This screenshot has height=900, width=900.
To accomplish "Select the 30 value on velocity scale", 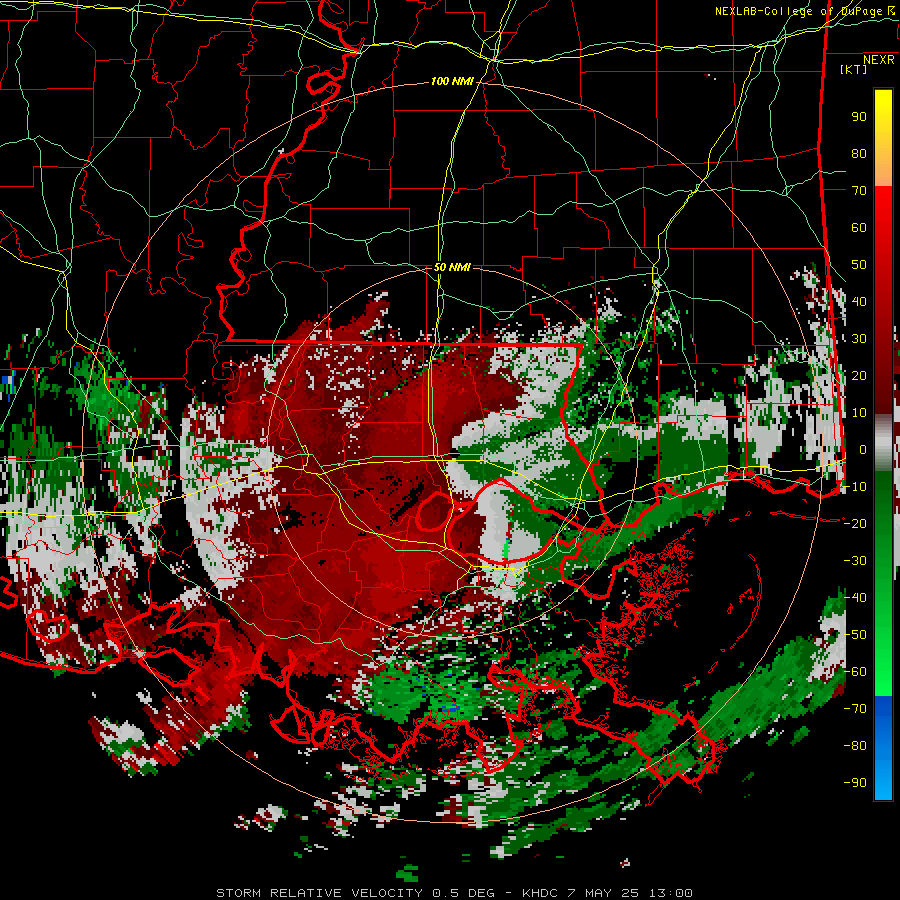I will pos(859,339).
